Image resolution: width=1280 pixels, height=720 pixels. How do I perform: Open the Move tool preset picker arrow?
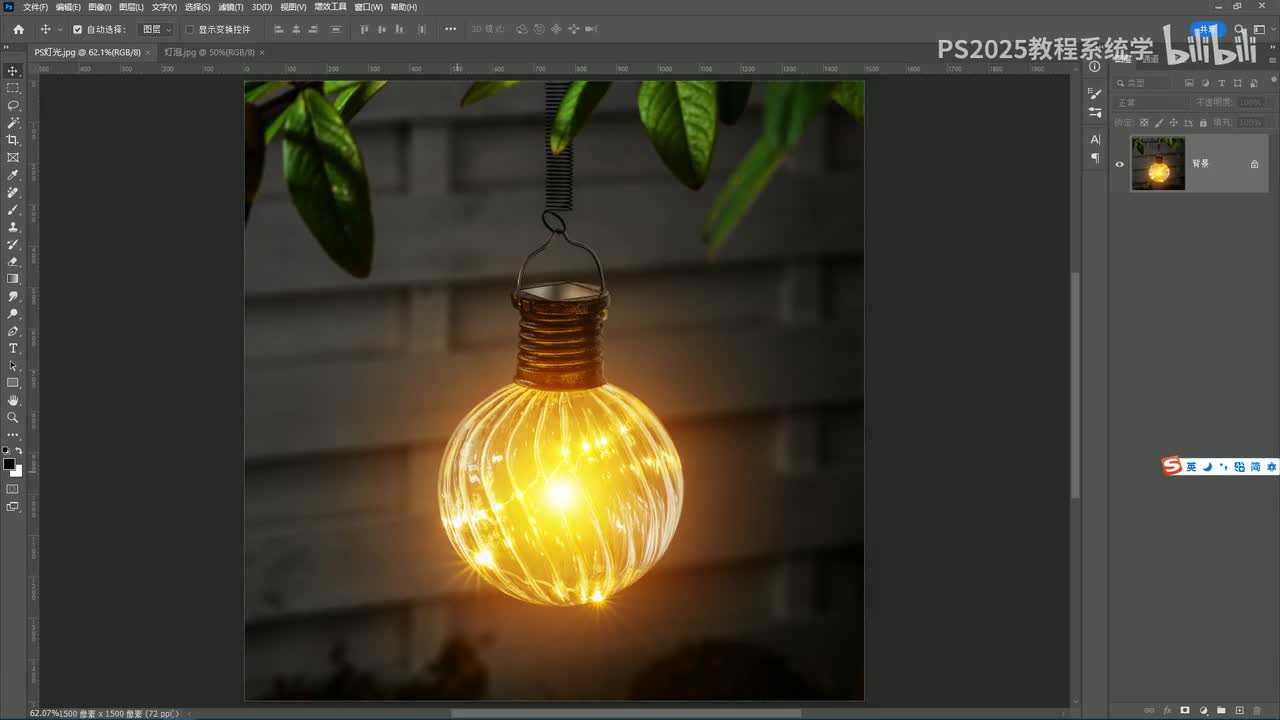(x=60, y=30)
